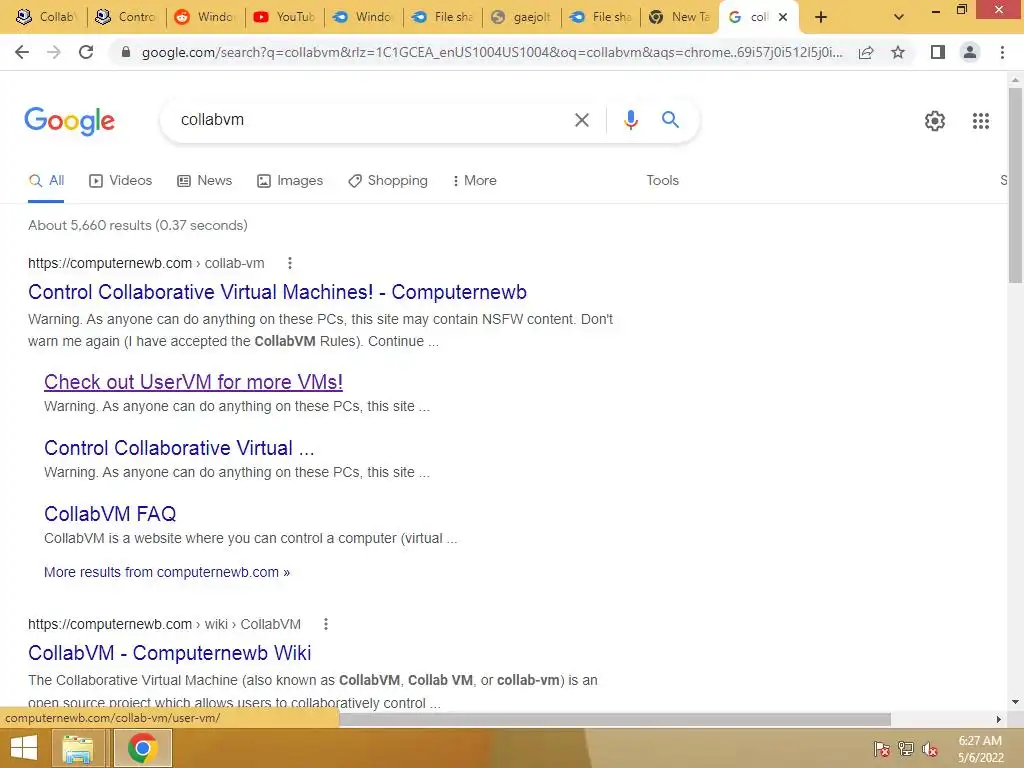Image resolution: width=1024 pixels, height=768 pixels.
Task: Open the Google apps grid
Action: 980,121
